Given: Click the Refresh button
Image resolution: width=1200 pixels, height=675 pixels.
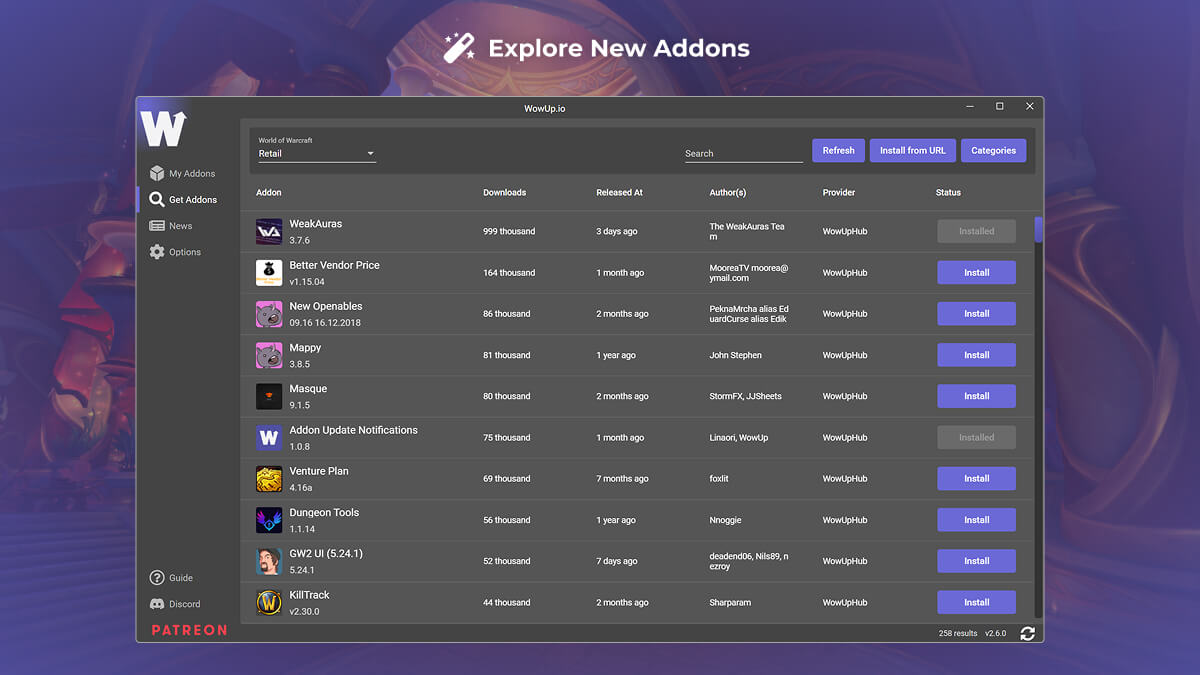Looking at the screenshot, I should click(x=838, y=151).
